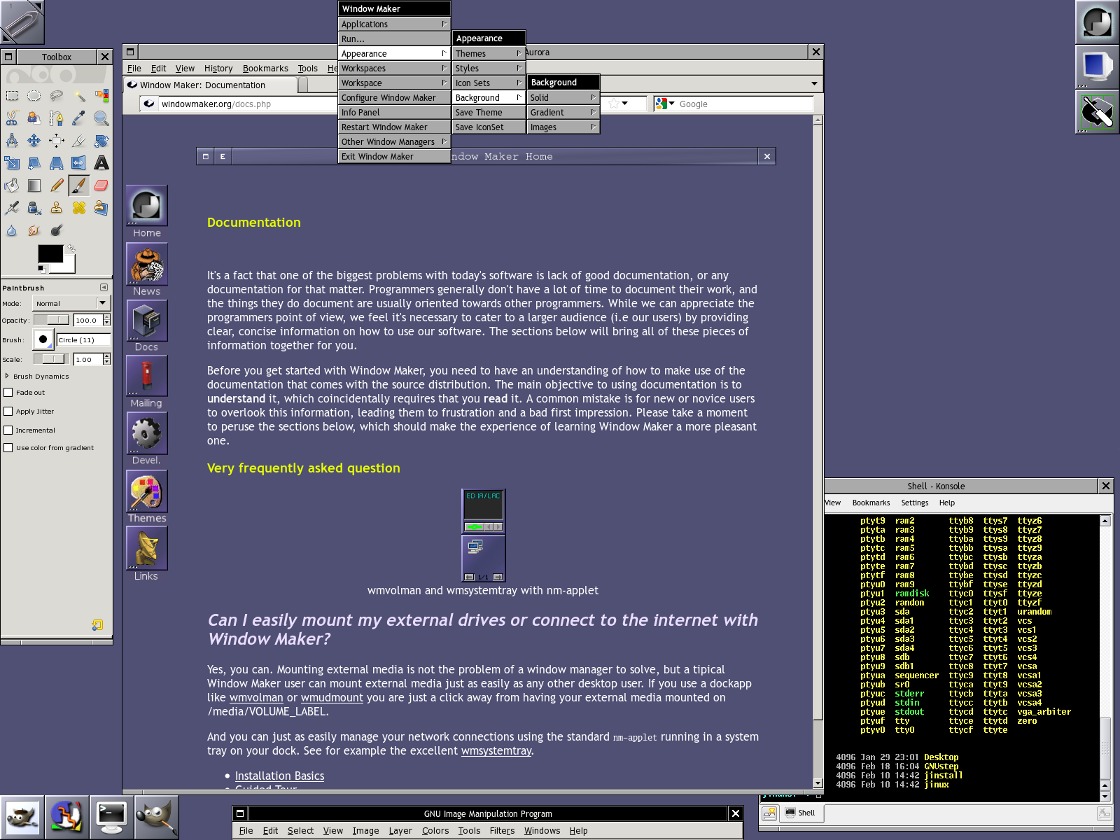
Task: Select the Move tool
Action: 34,141
